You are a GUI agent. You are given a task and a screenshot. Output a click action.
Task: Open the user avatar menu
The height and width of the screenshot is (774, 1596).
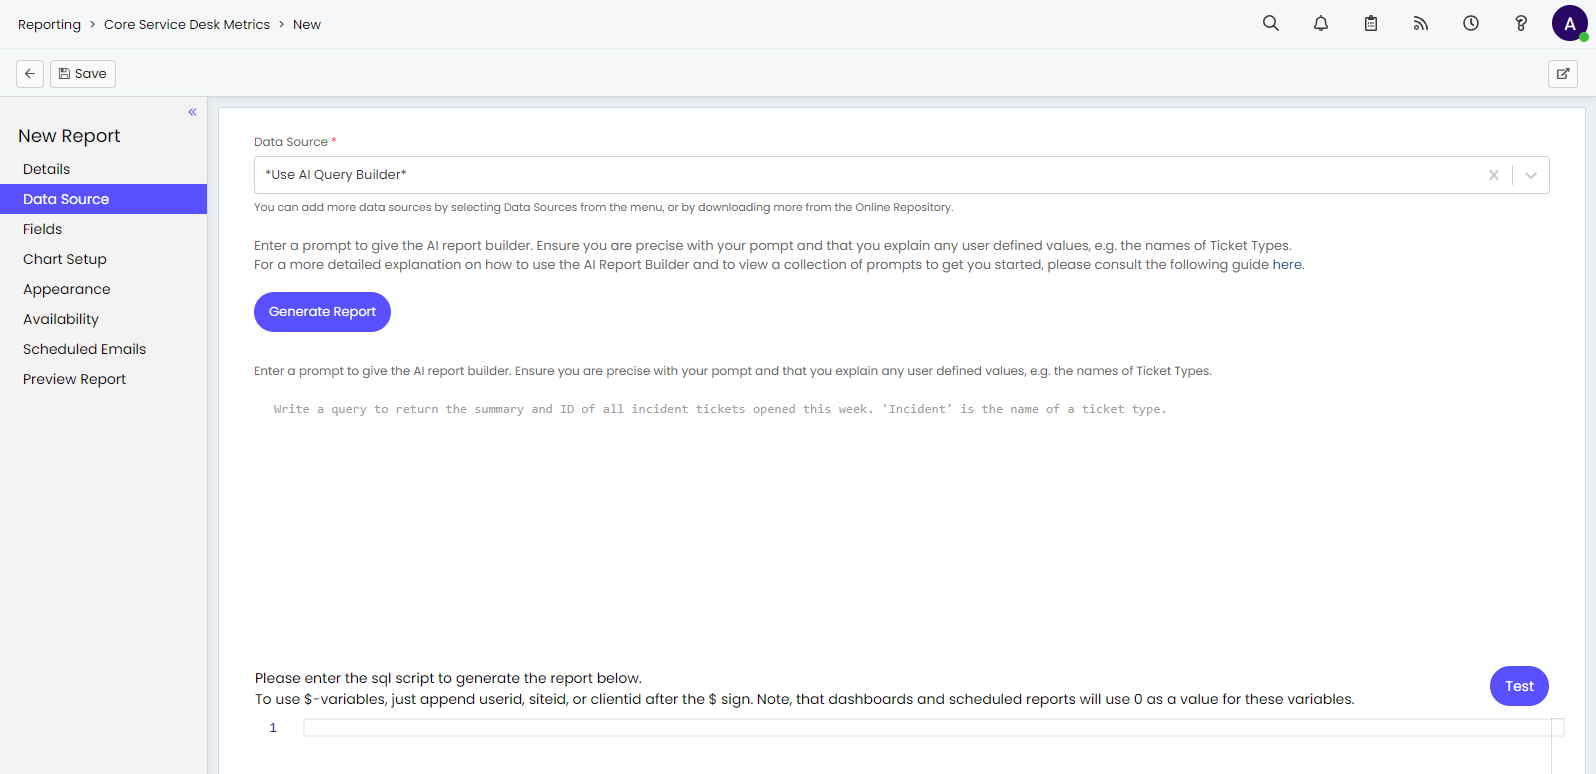click(x=1570, y=24)
